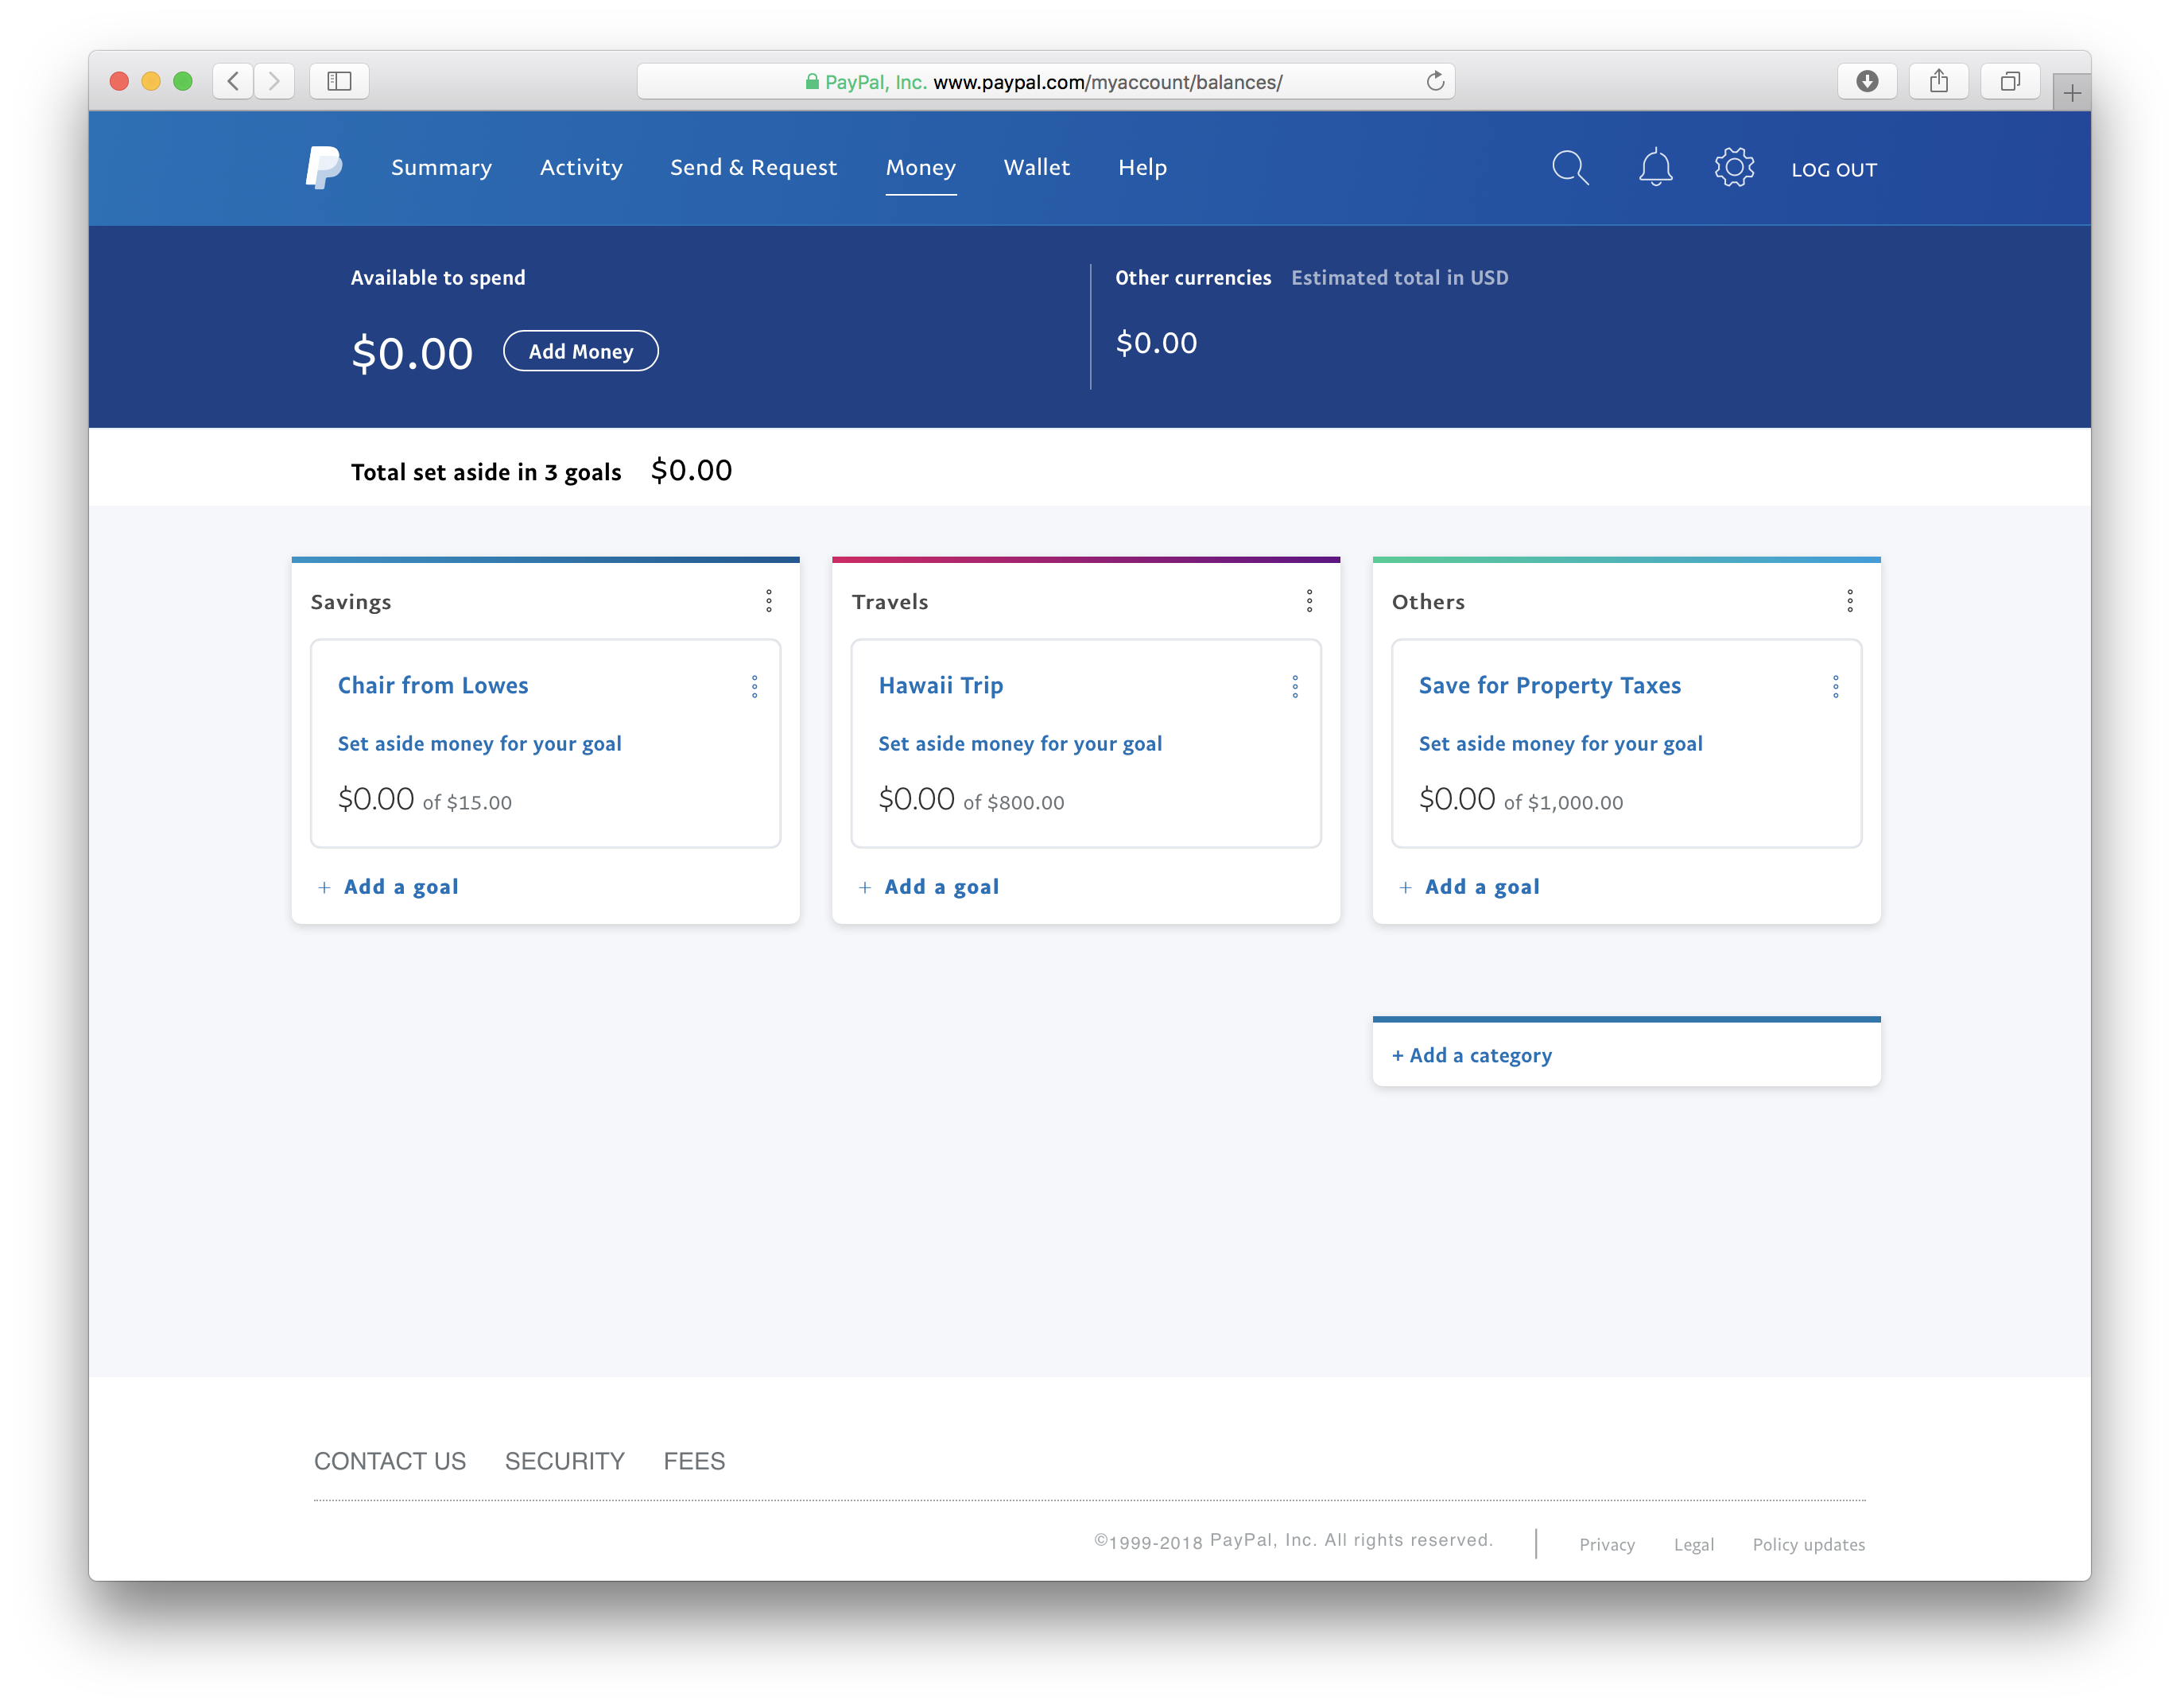Viewport: 2180px width, 1708px height.
Task: Click the Savings category title
Action: 350,602
